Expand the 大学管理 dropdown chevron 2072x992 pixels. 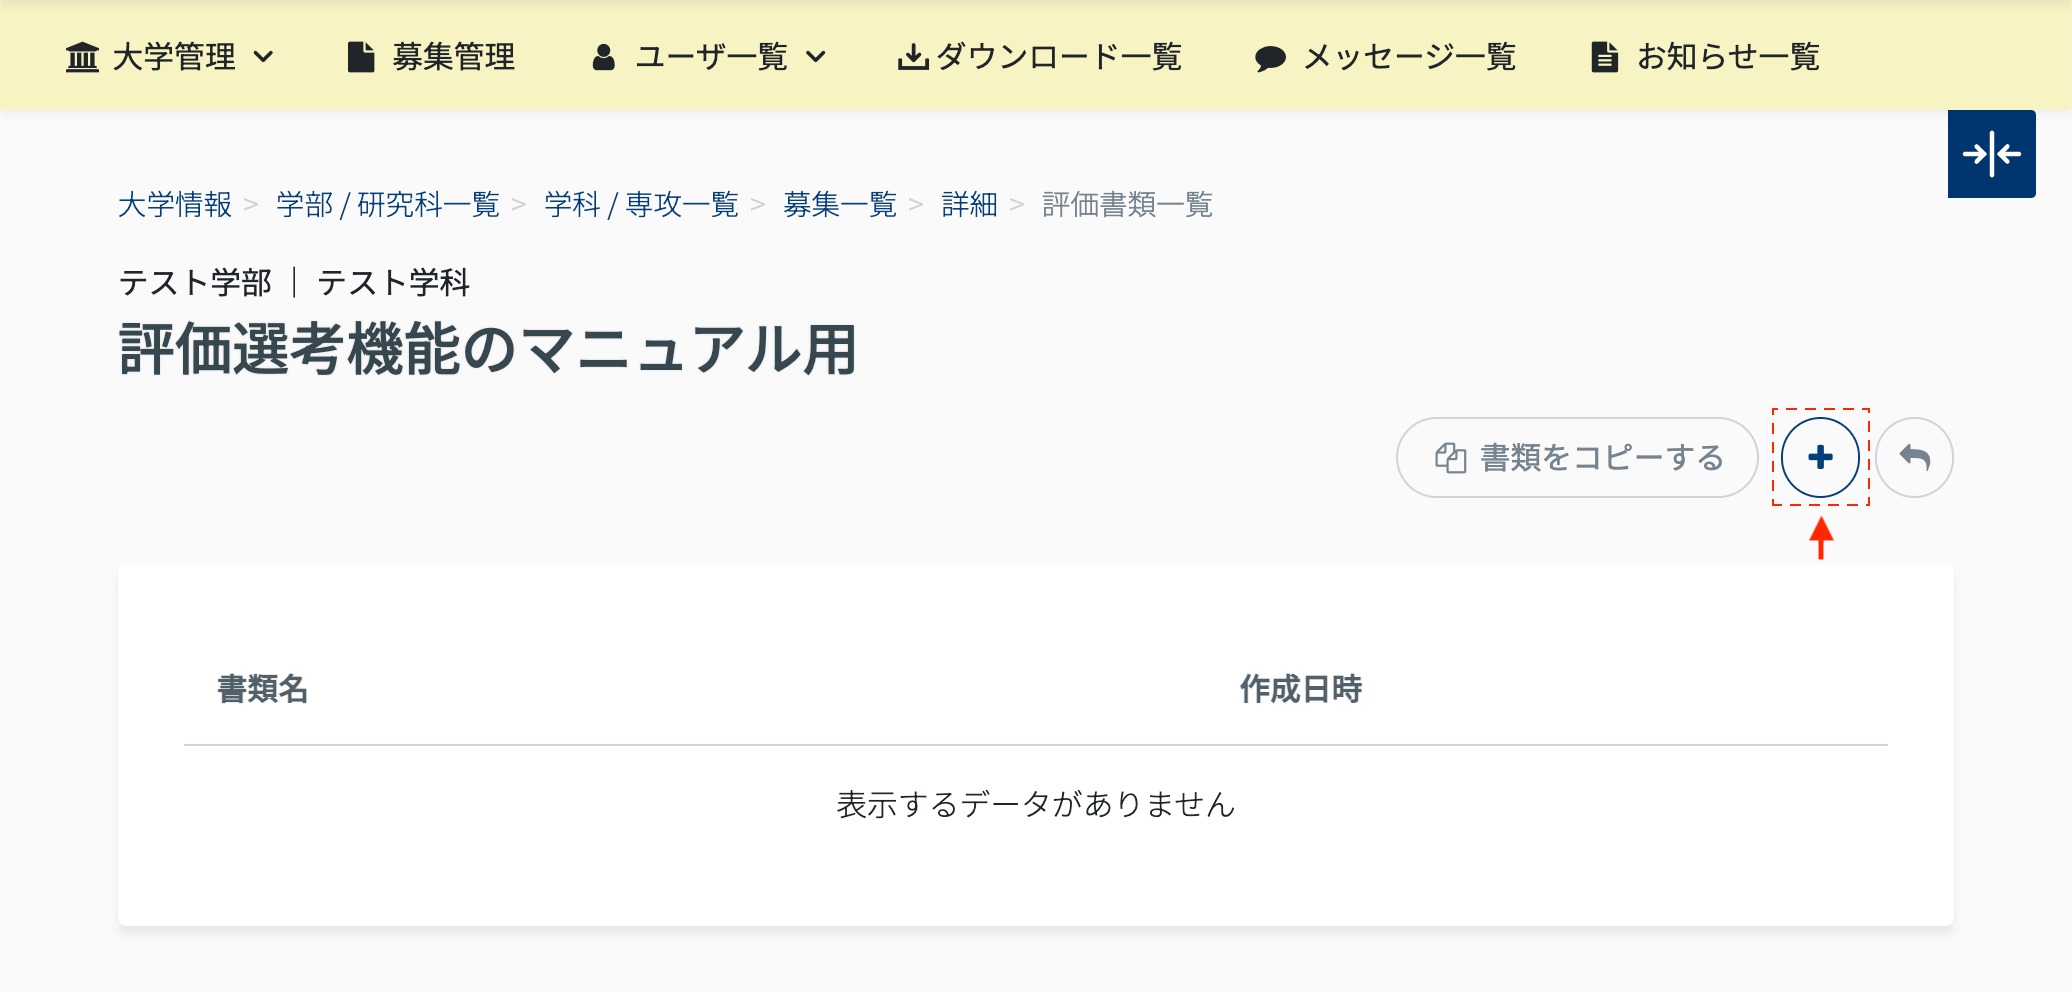[264, 57]
